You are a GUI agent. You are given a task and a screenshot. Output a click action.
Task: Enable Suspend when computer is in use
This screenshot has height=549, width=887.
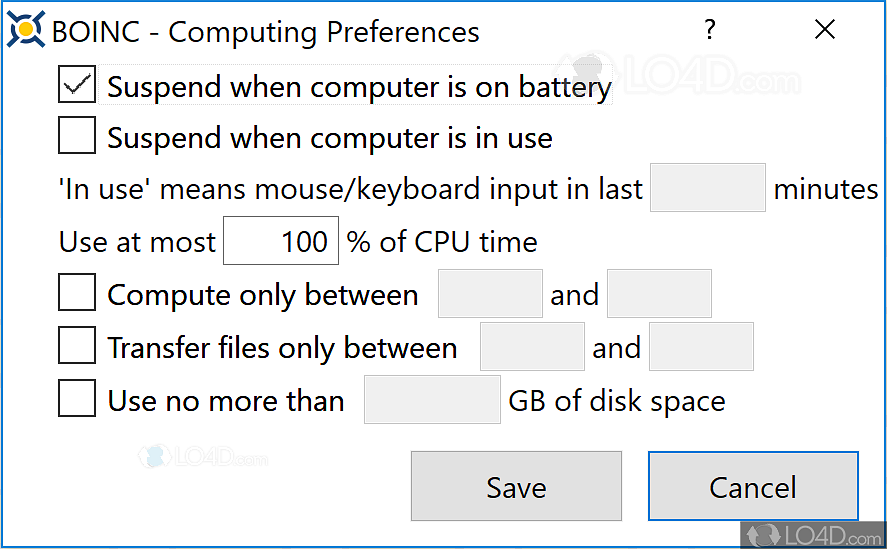tap(77, 136)
